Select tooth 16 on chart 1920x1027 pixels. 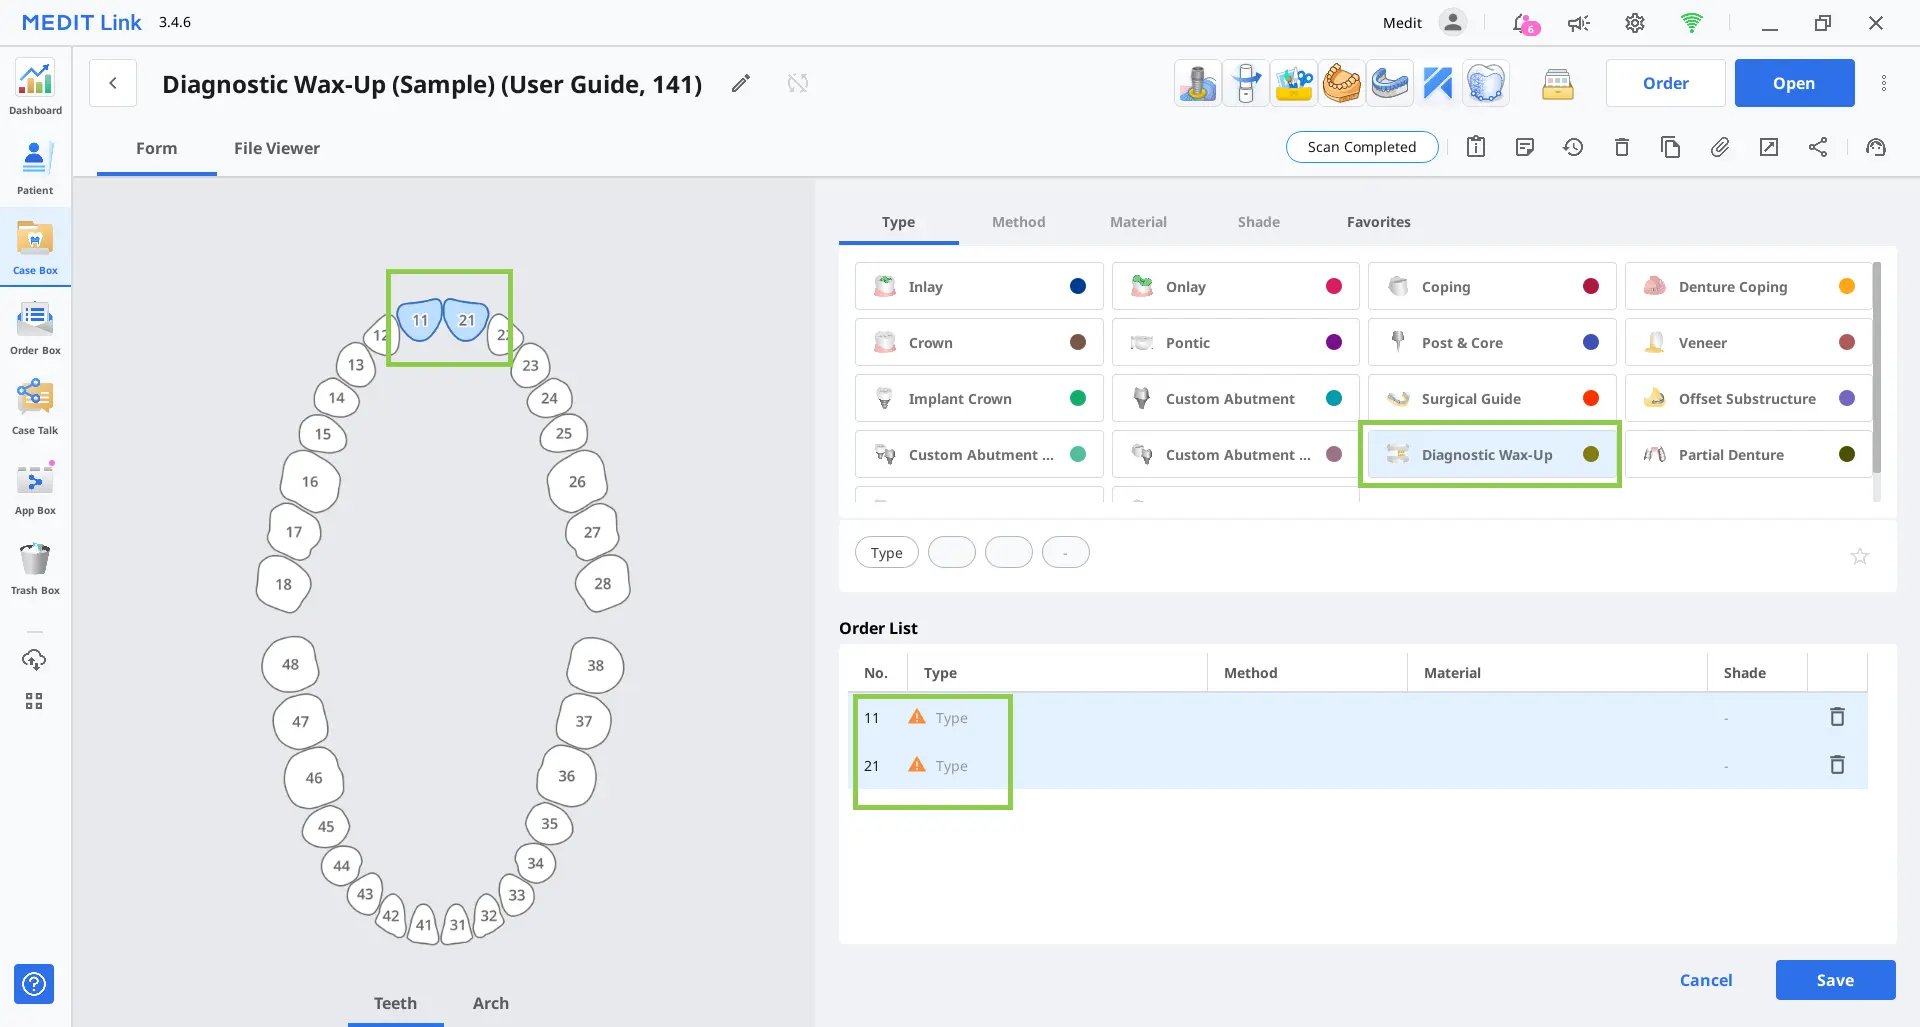click(x=310, y=481)
